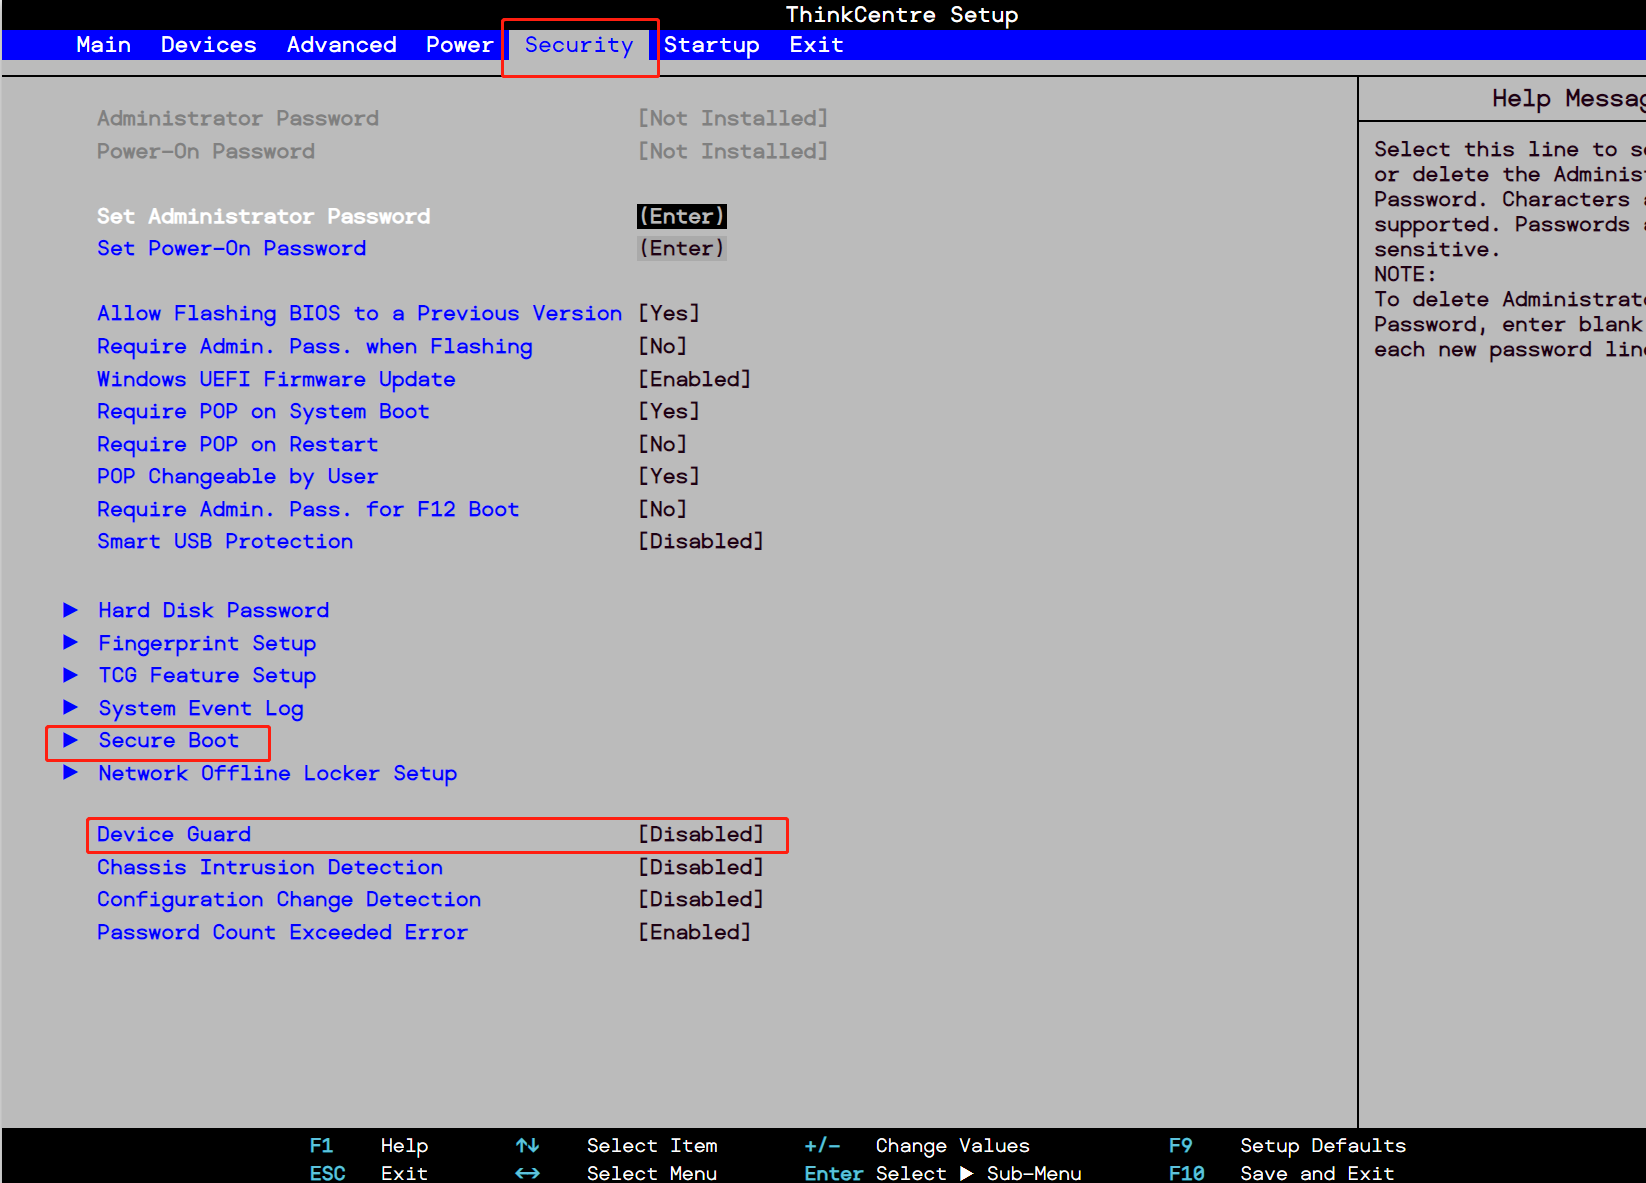This screenshot has height=1183, width=1646.
Task: Click up-down arrows Select Item icon
Action: coord(527,1145)
